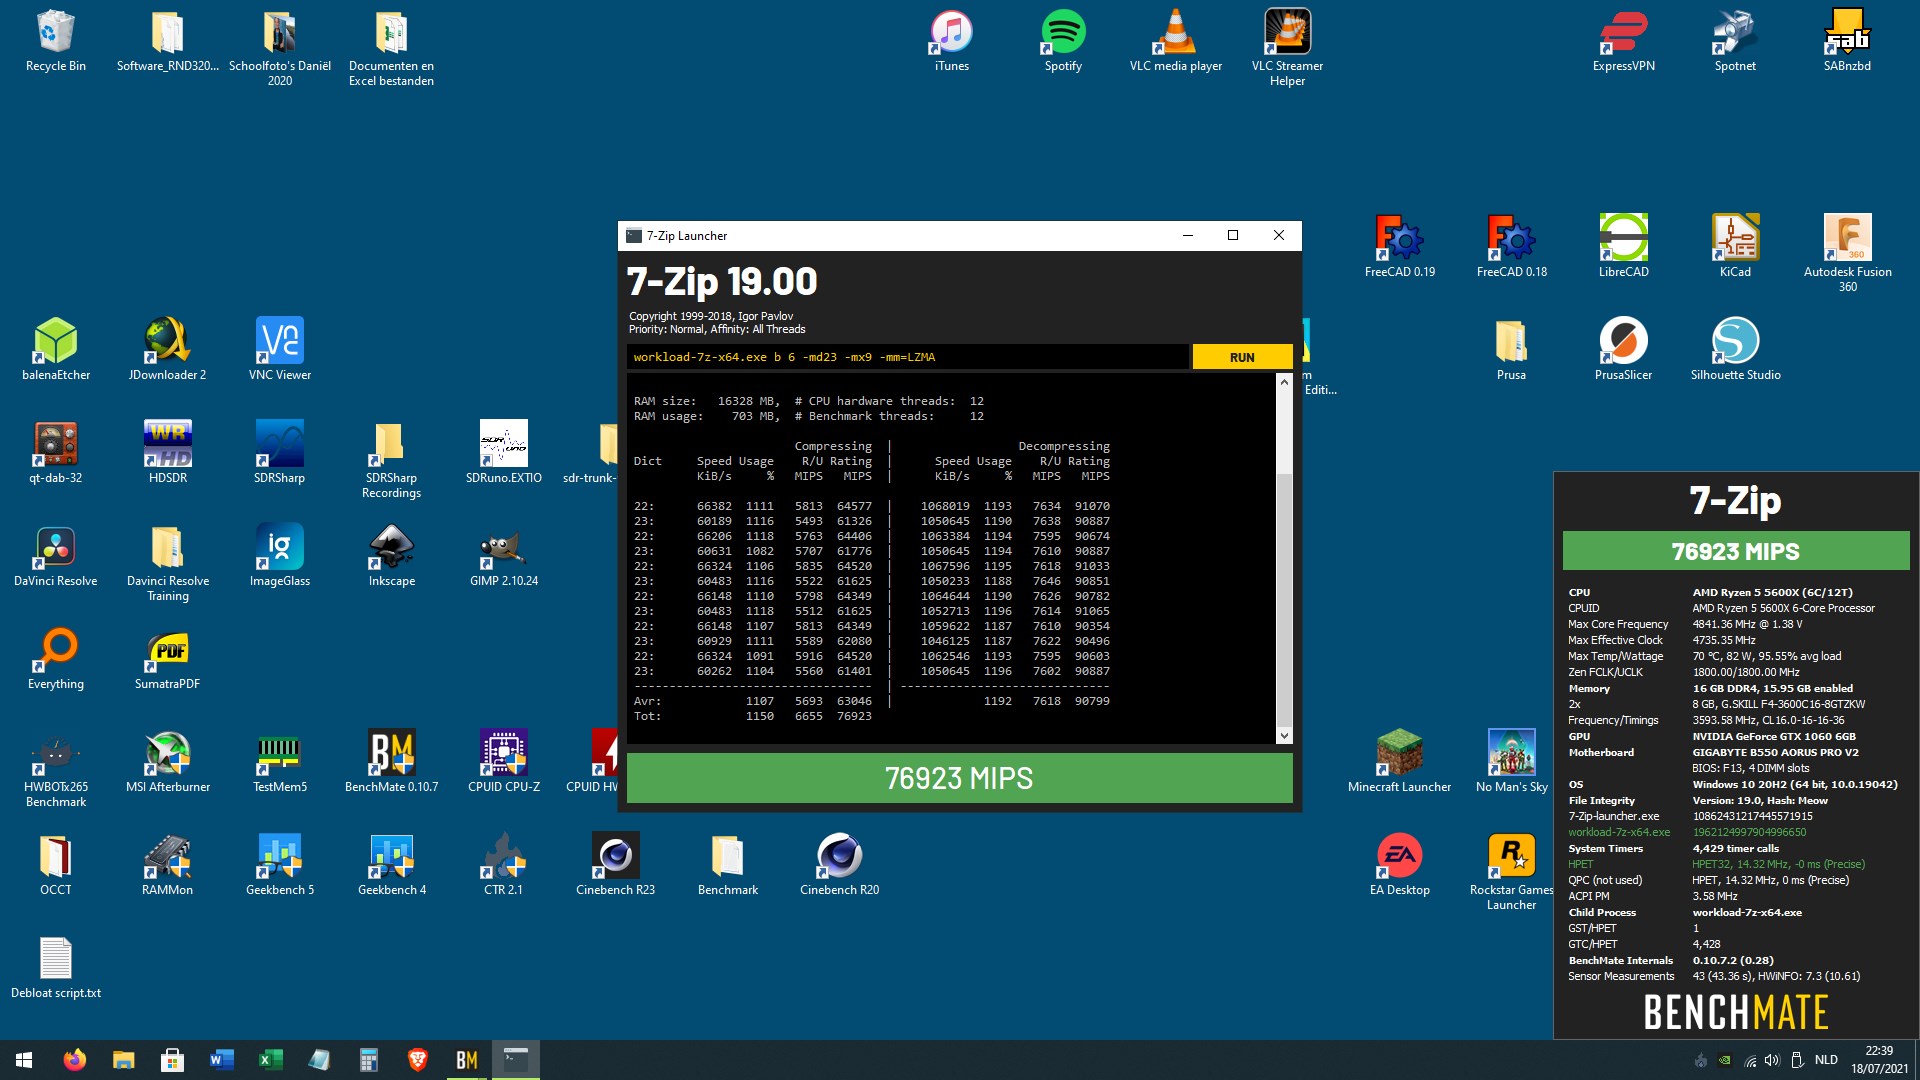Open MSI Afterburner shortcut
The image size is (1920, 1080).
click(168, 762)
